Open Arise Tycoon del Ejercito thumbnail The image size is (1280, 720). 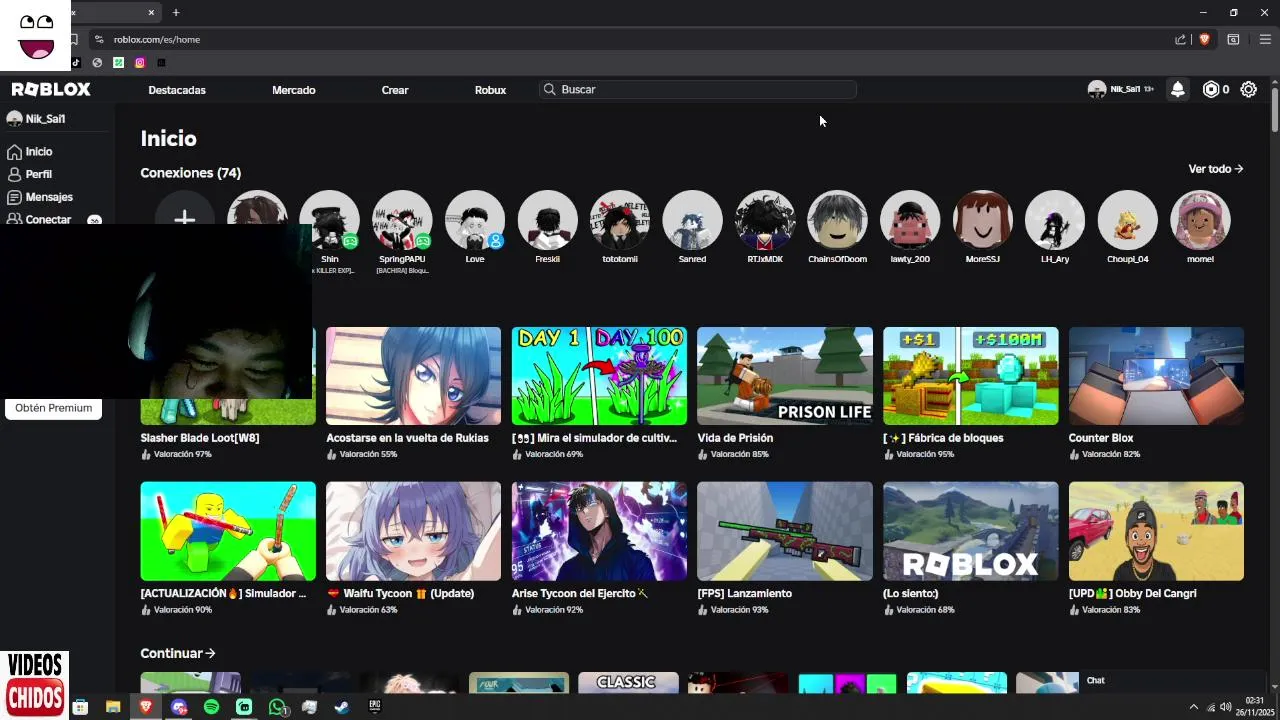pyautogui.click(x=599, y=531)
